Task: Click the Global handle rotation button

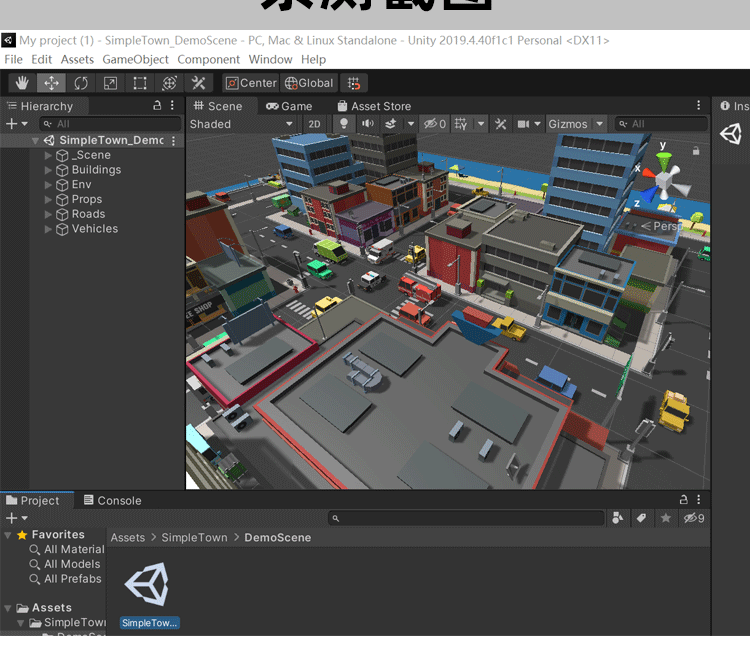Action: [x=309, y=83]
